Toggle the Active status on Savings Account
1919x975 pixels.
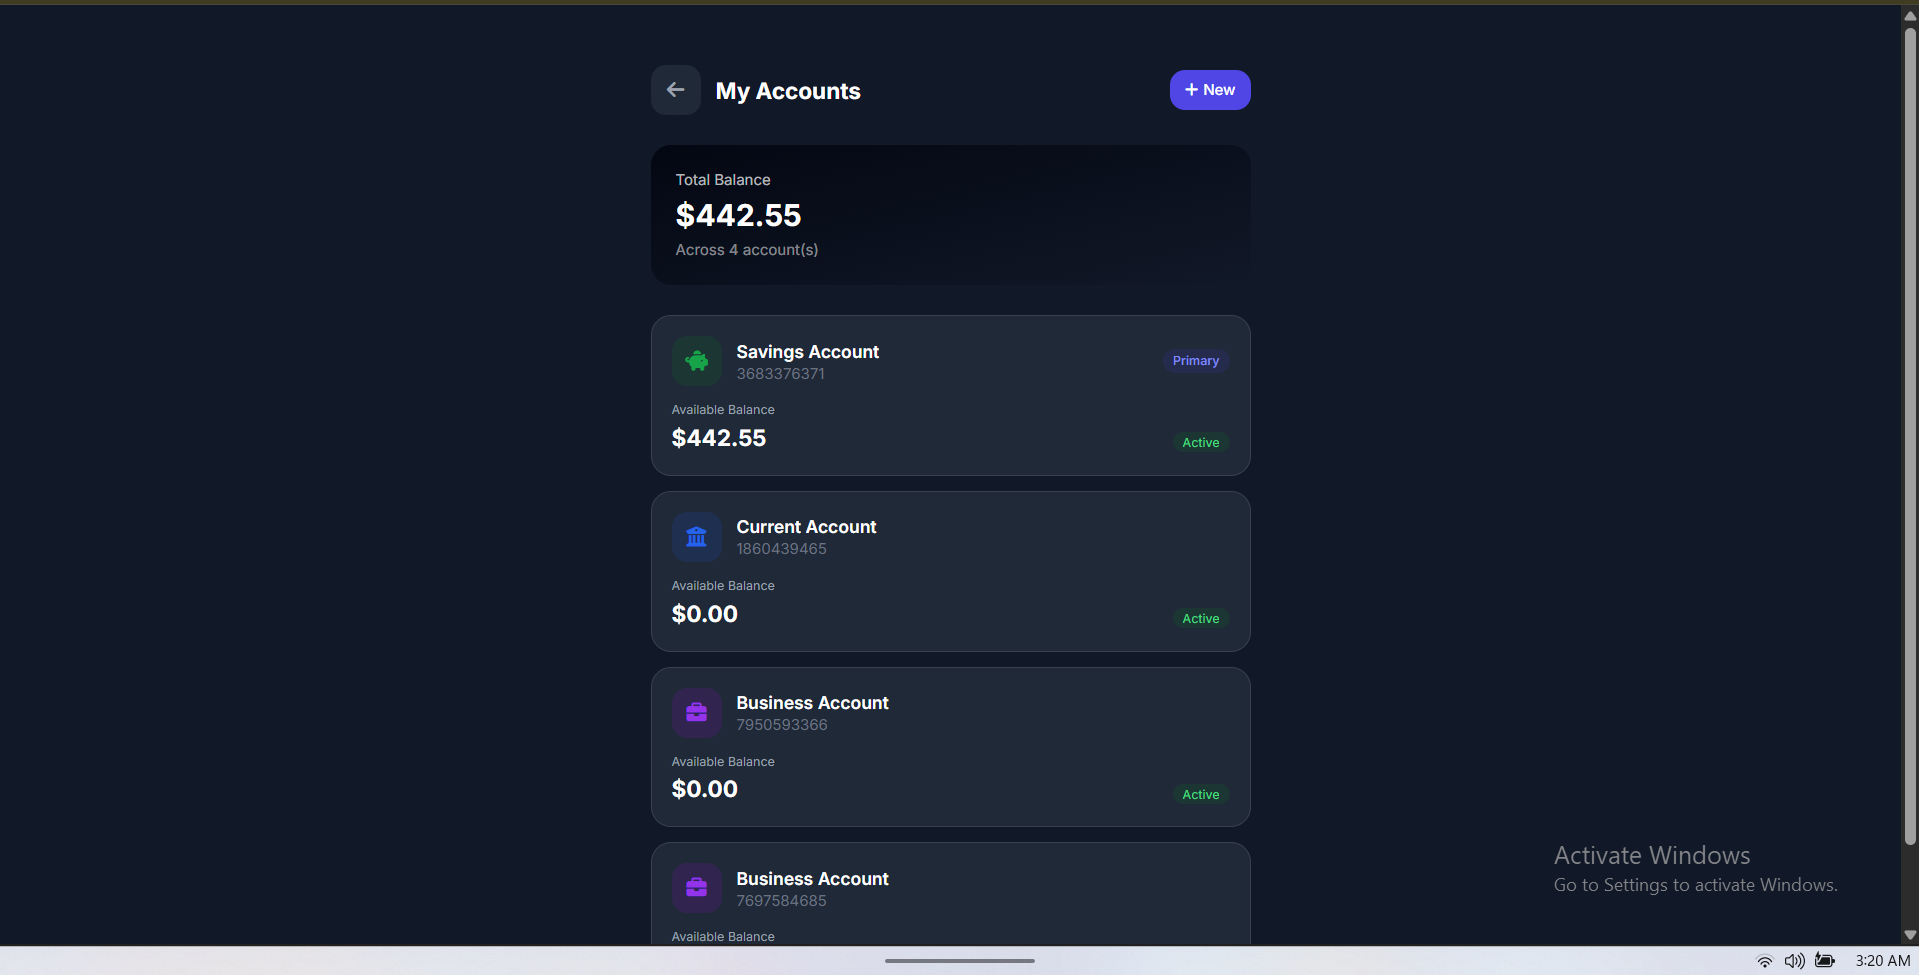[x=1199, y=442]
